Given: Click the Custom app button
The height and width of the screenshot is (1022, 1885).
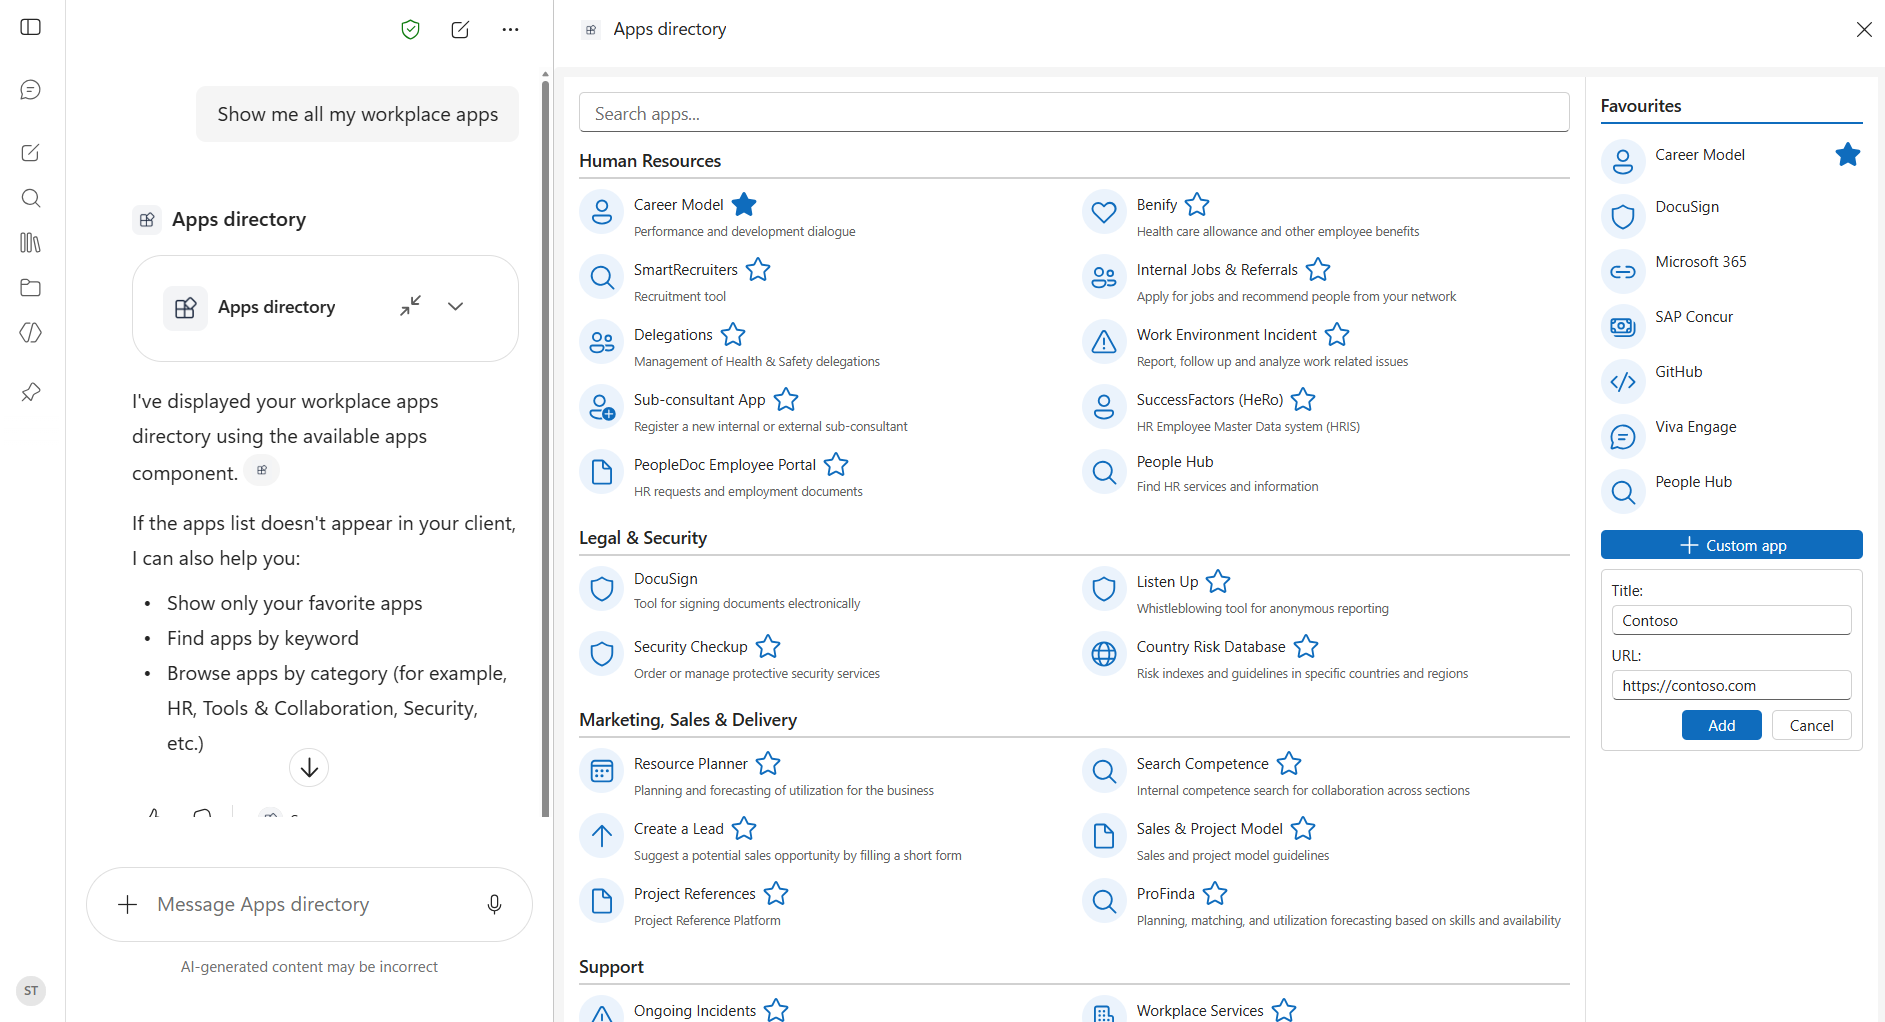Looking at the screenshot, I should point(1731,545).
